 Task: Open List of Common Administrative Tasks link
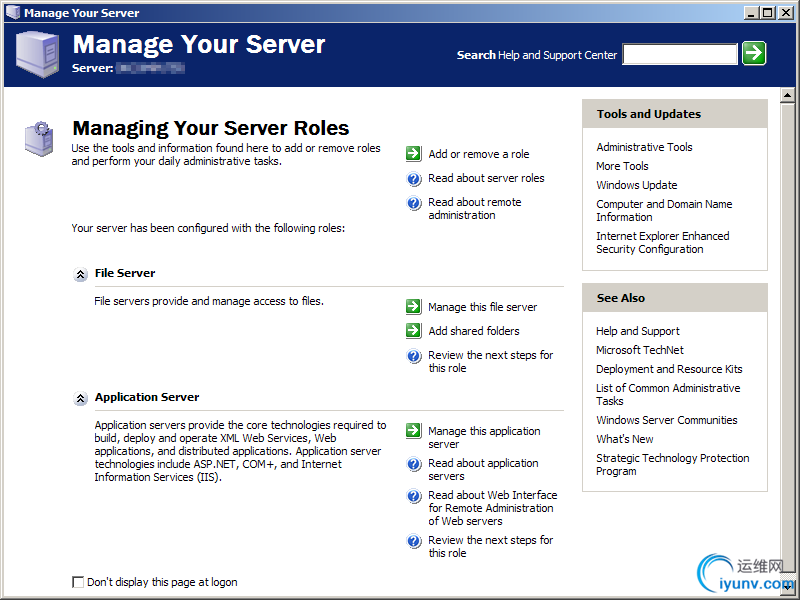tap(668, 394)
